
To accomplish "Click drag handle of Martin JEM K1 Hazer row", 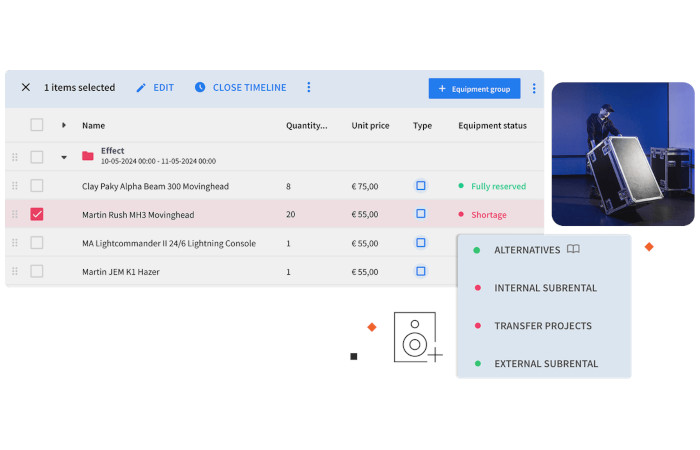I will [15, 271].
